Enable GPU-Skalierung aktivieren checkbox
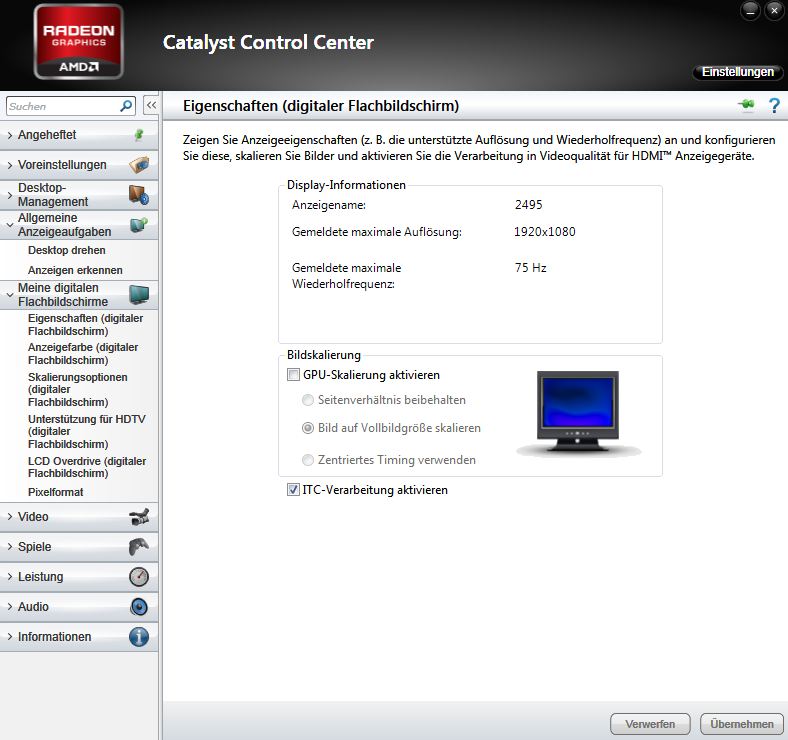This screenshot has width=788, height=740. pos(293,375)
